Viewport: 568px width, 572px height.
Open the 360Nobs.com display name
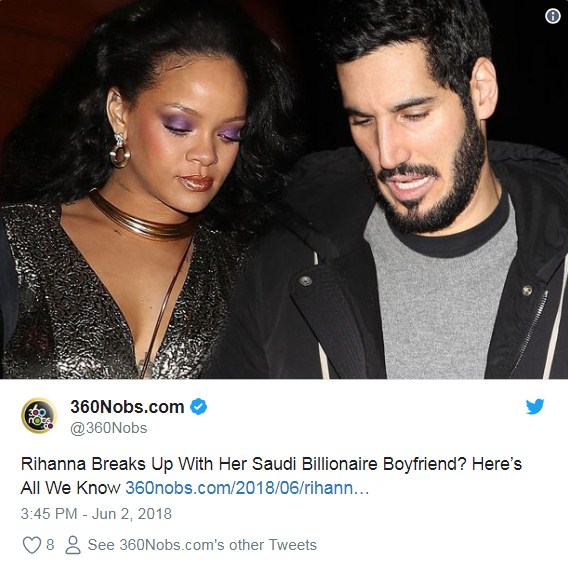coord(127,407)
